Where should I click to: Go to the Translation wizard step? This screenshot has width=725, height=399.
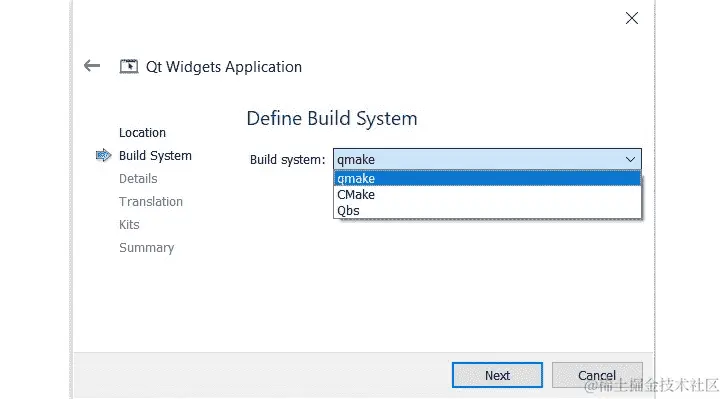click(x=151, y=202)
